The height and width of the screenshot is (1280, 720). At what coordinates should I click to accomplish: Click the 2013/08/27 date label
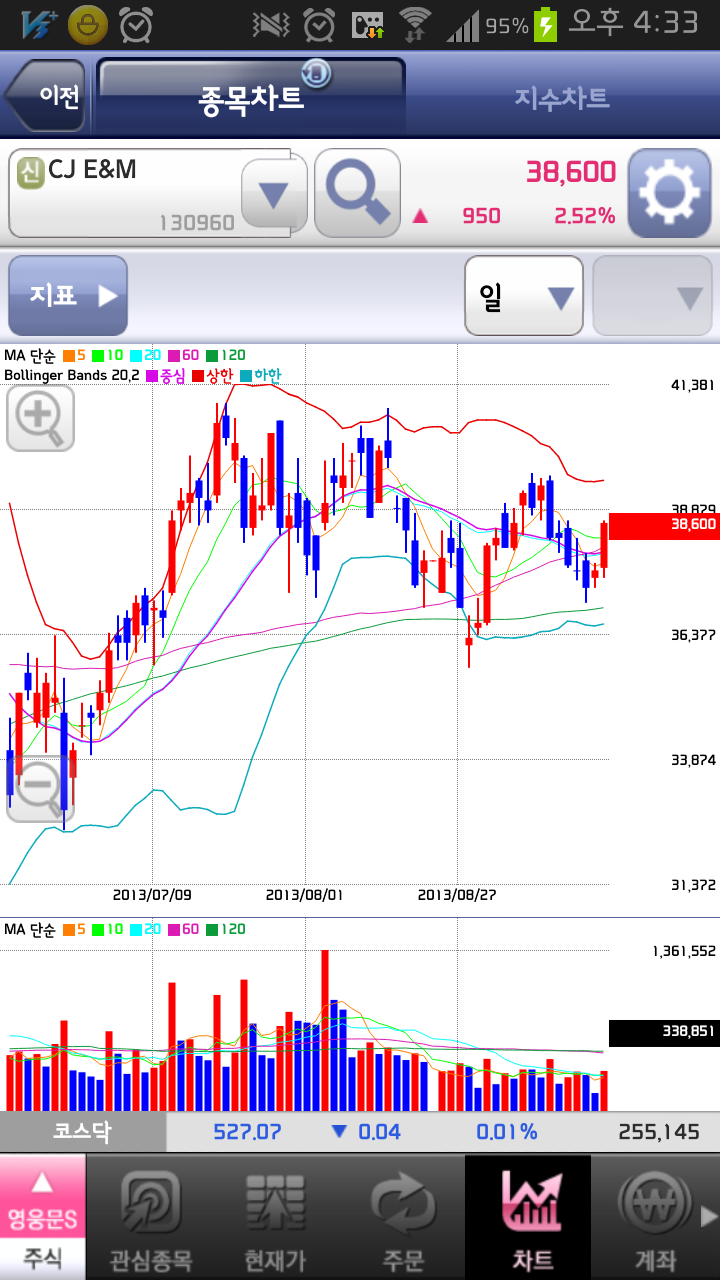pyautogui.click(x=456, y=894)
